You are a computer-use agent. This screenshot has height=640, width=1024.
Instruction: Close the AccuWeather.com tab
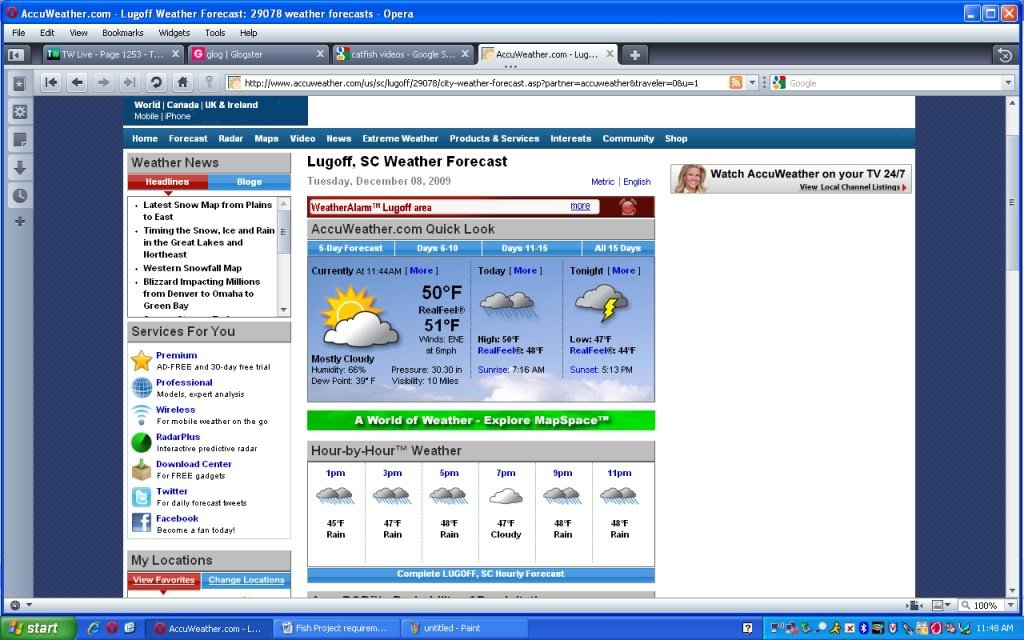pyautogui.click(x=609, y=54)
